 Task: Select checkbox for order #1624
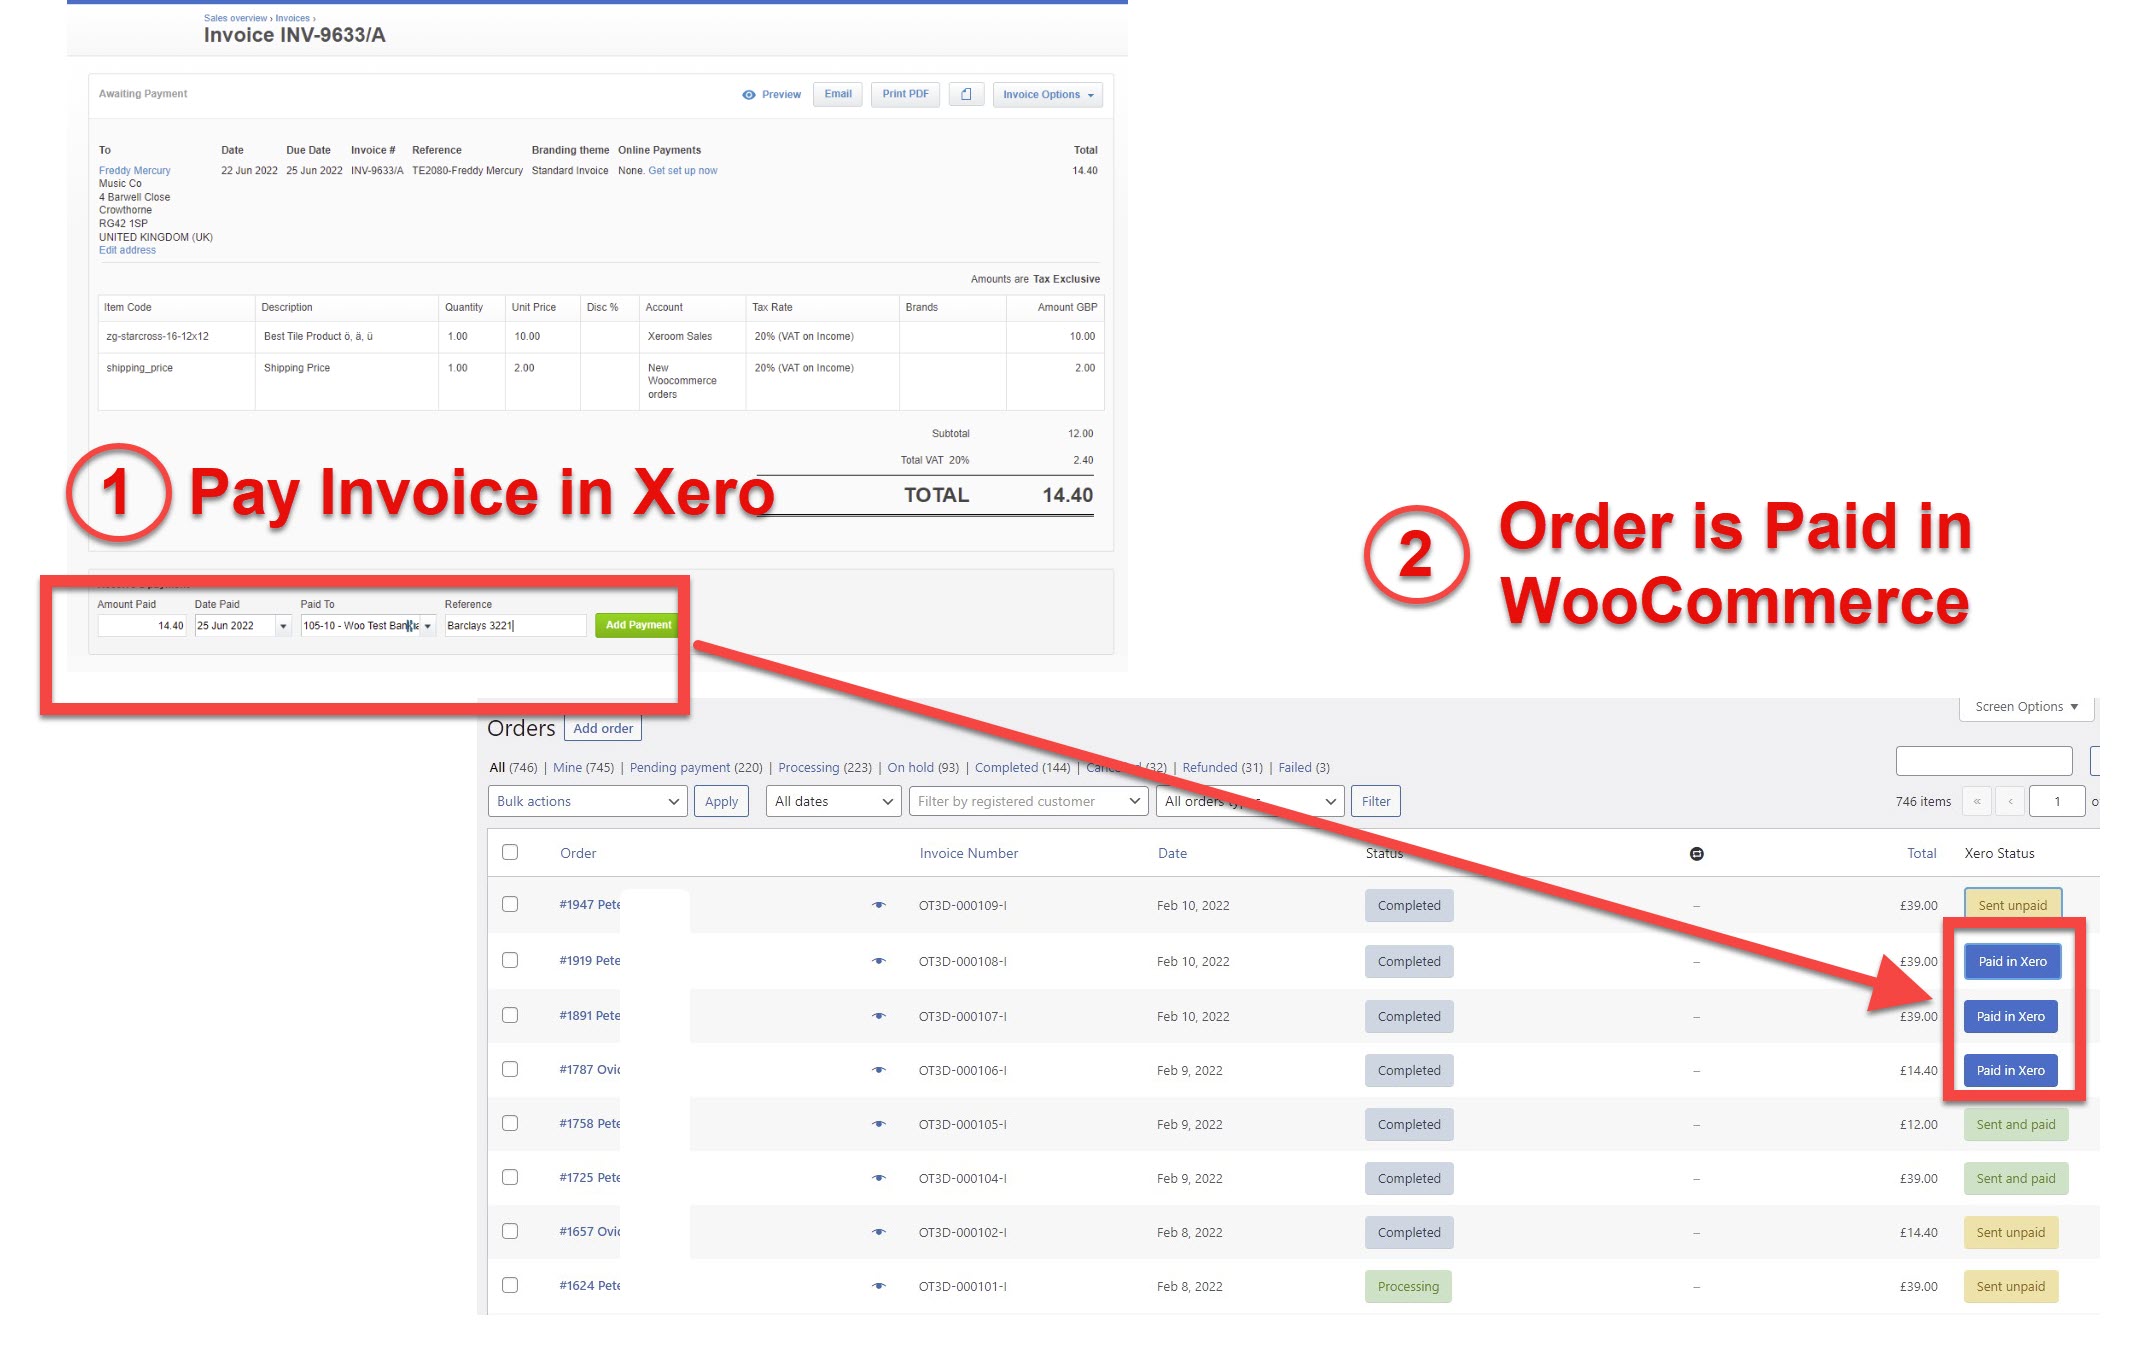click(x=510, y=1285)
